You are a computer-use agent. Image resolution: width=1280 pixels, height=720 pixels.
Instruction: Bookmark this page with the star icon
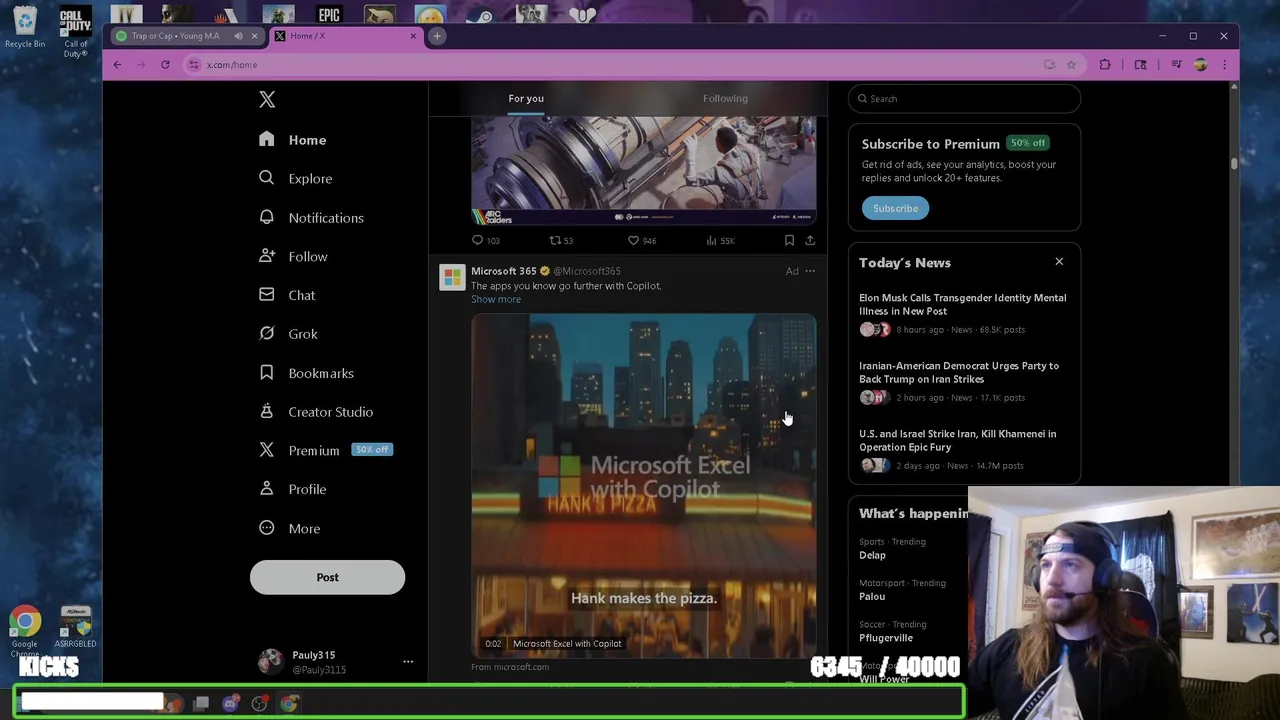[1071, 65]
